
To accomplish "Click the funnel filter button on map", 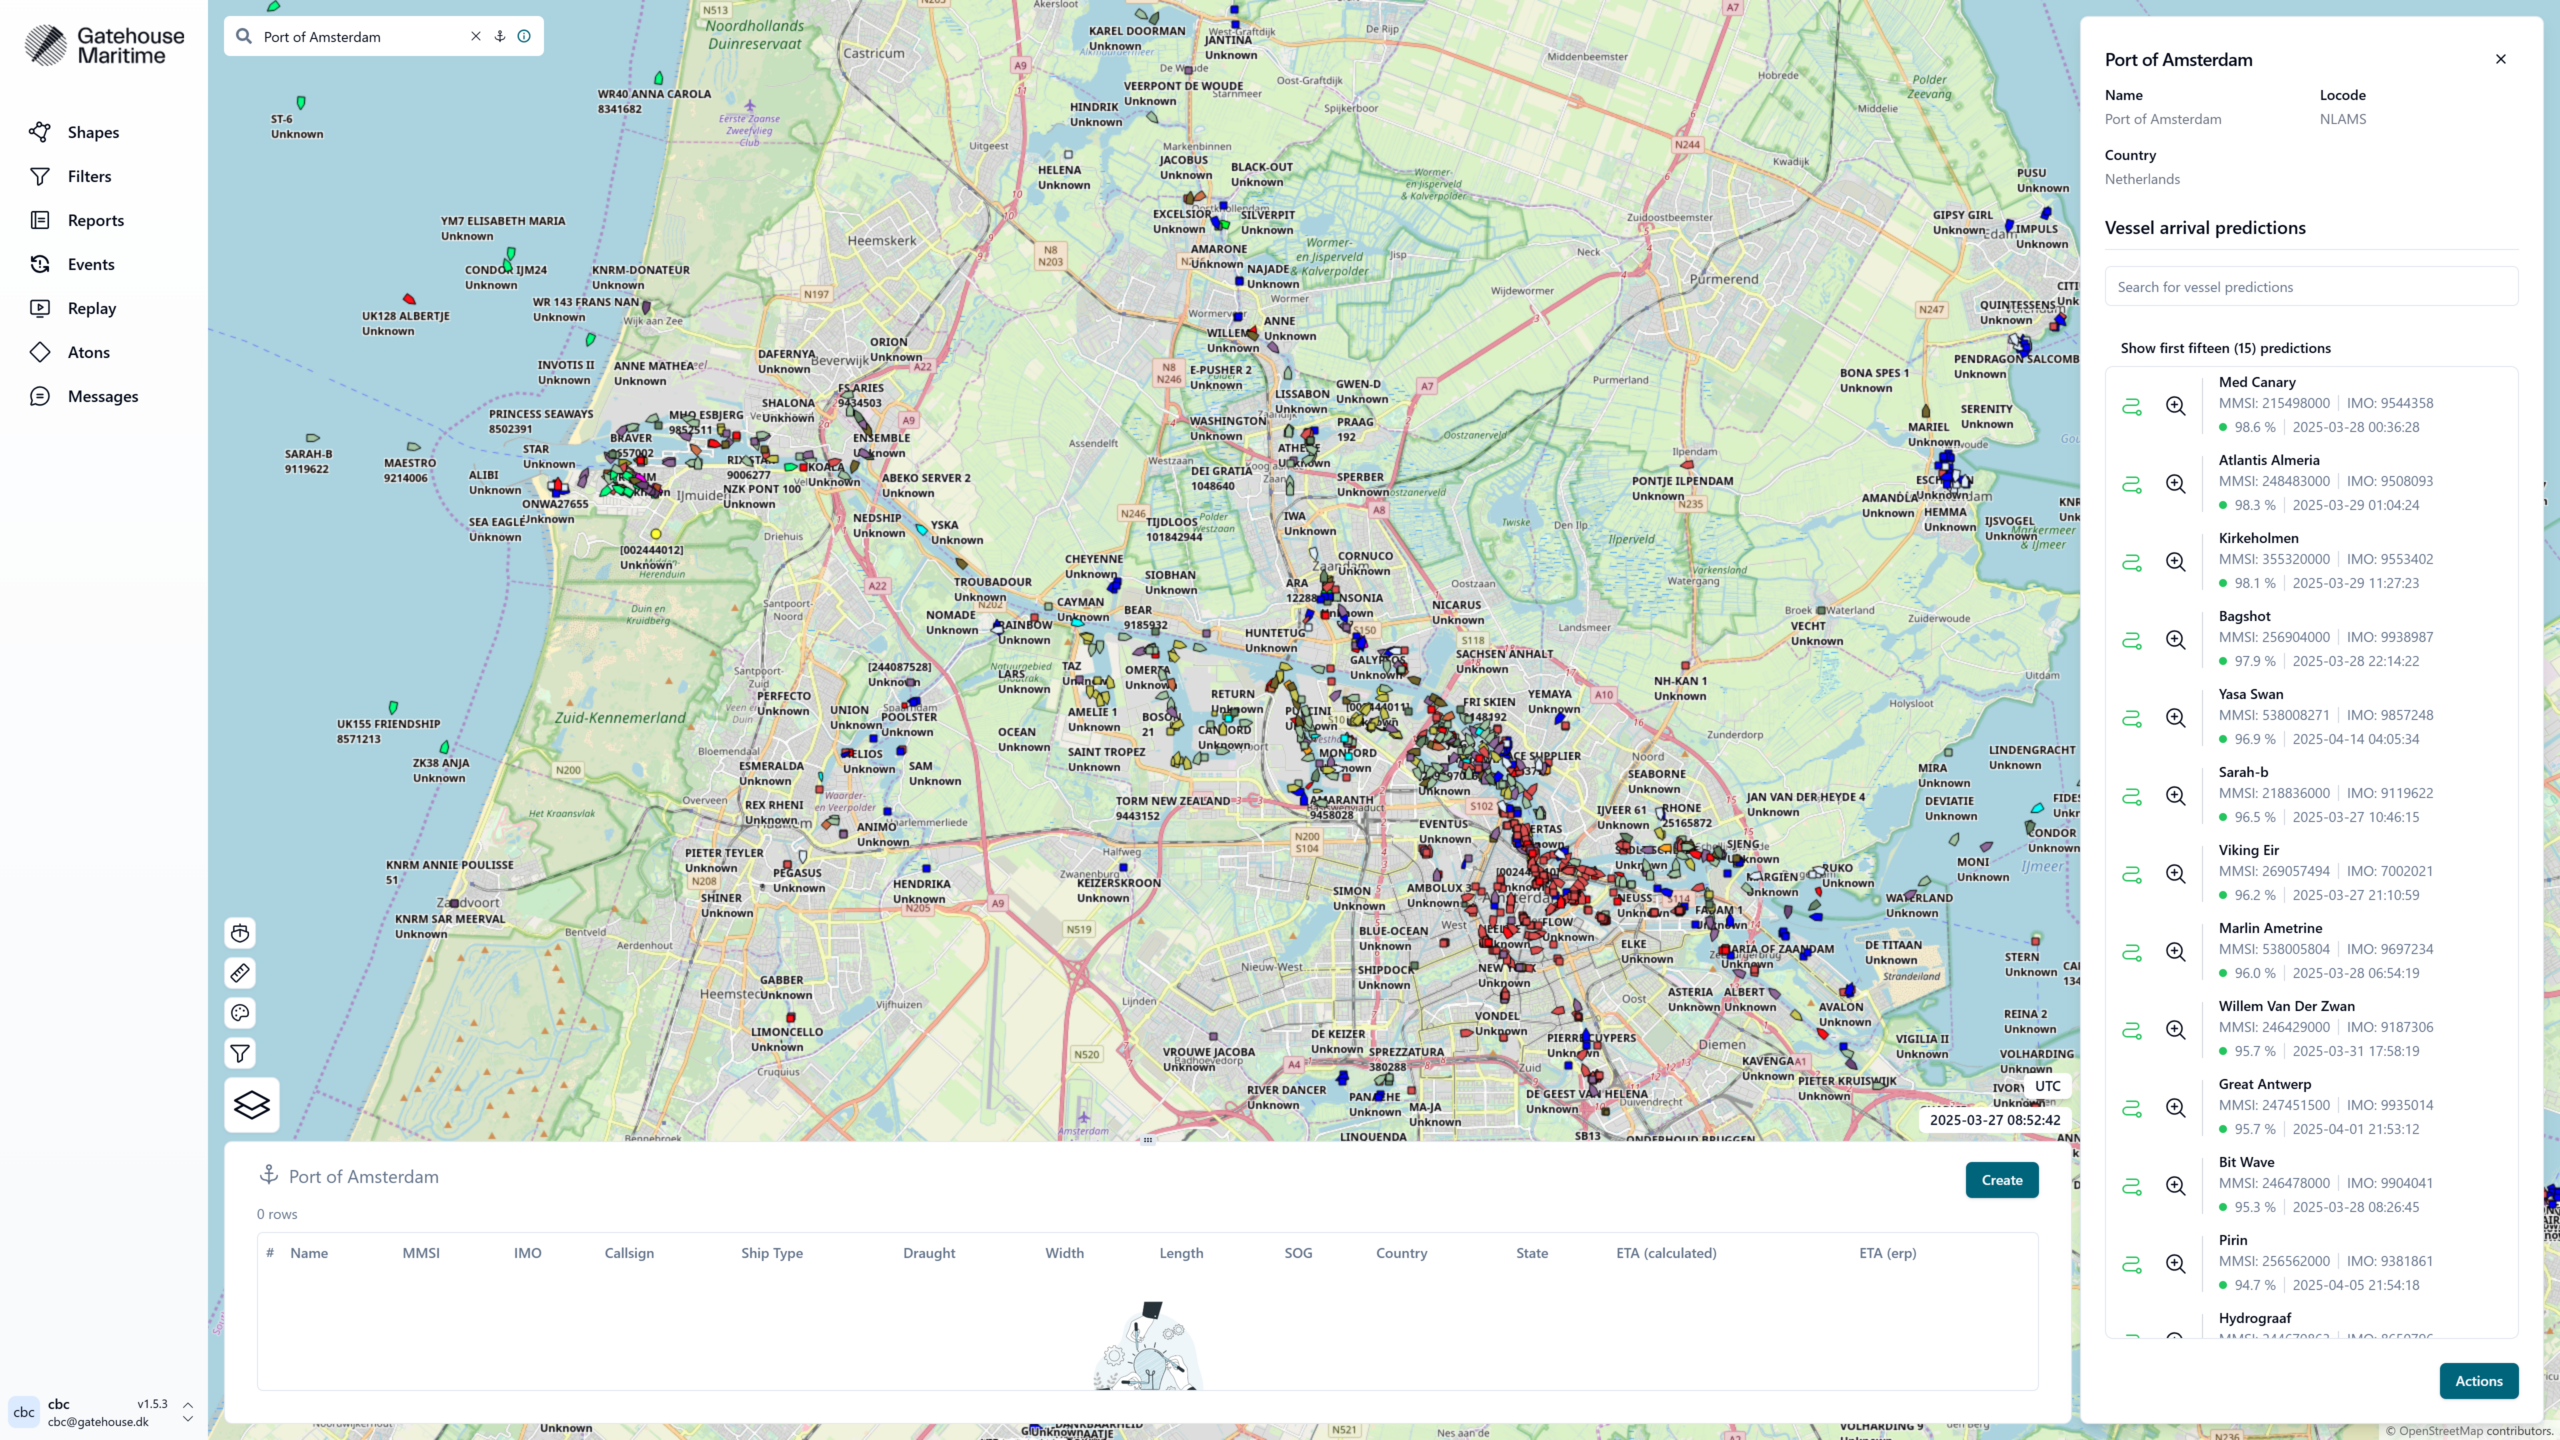I will coord(240,1053).
